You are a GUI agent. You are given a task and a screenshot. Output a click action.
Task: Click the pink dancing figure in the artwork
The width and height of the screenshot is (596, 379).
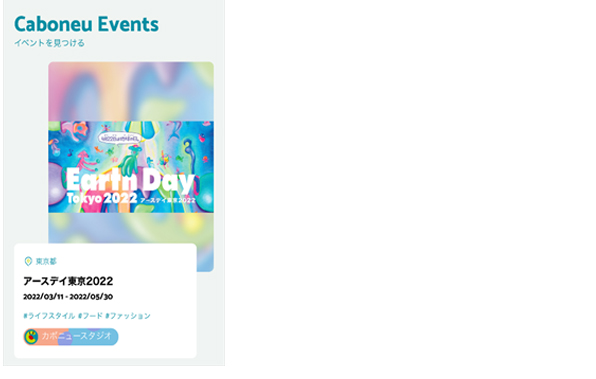[87, 162]
